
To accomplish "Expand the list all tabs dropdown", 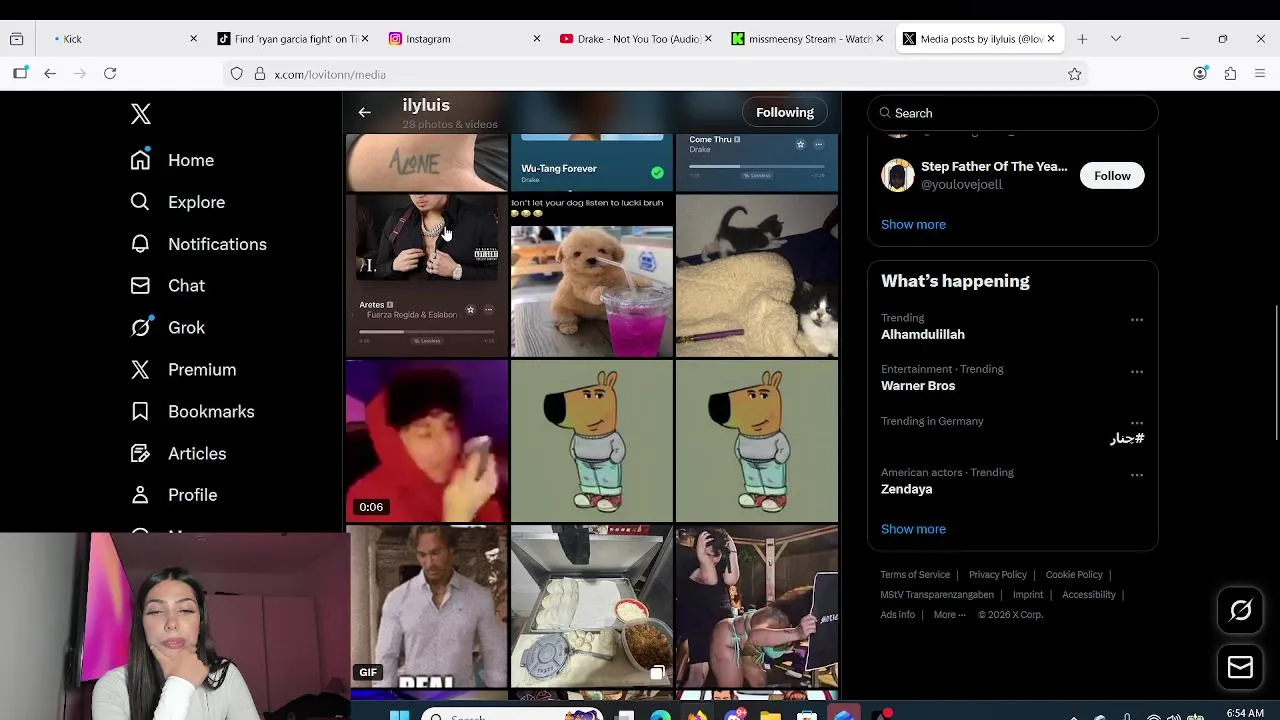I will [1116, 39].
